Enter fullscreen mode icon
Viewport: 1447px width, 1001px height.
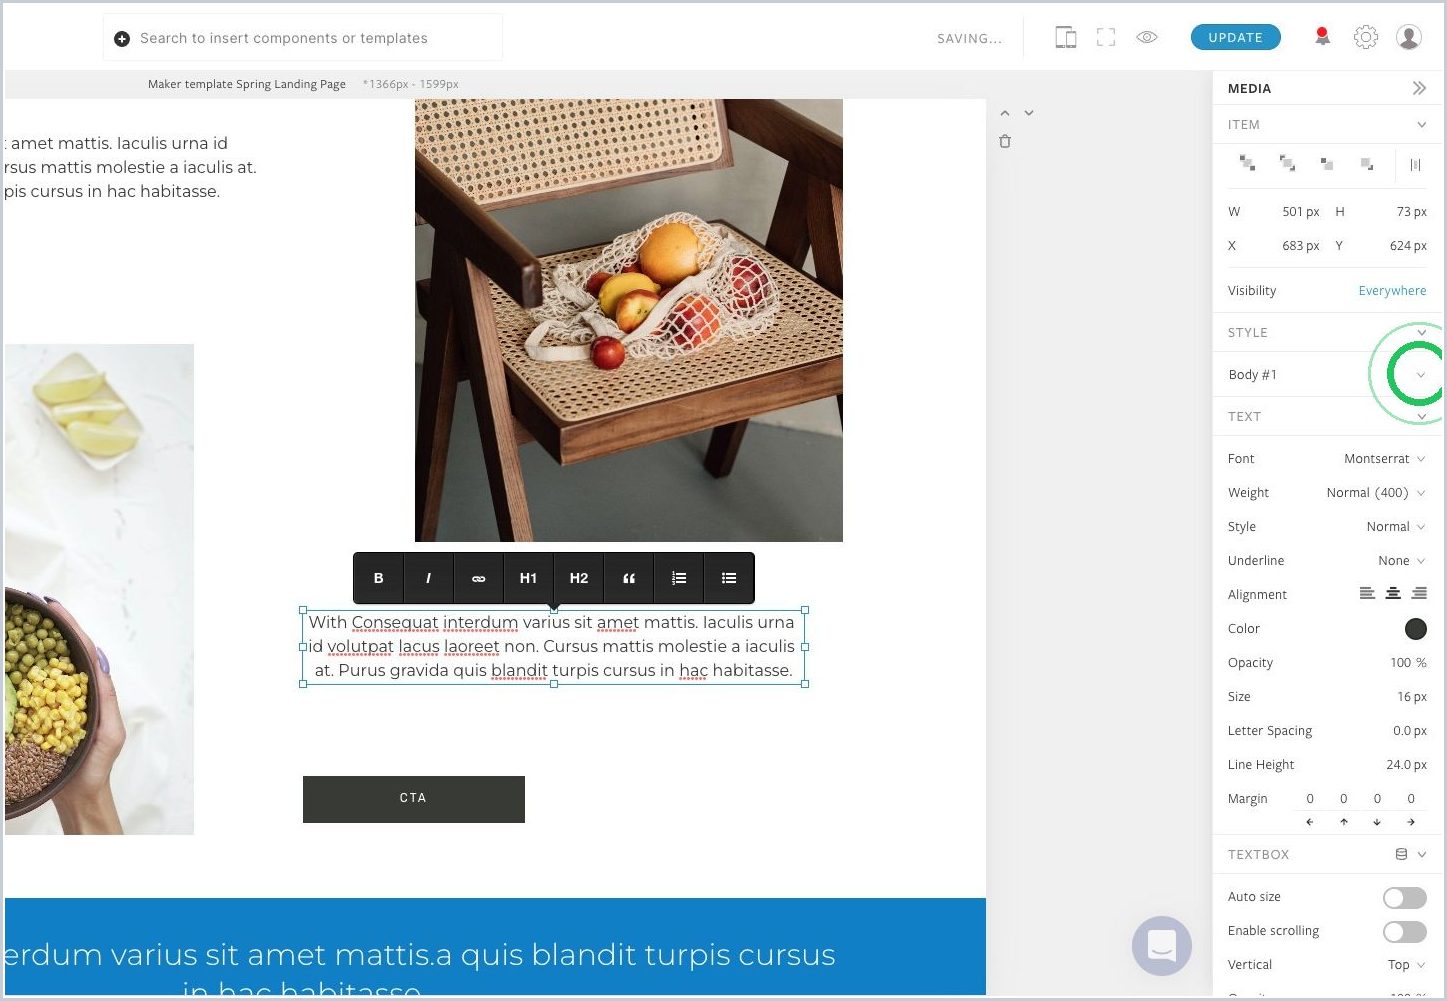click(1106, 38)
